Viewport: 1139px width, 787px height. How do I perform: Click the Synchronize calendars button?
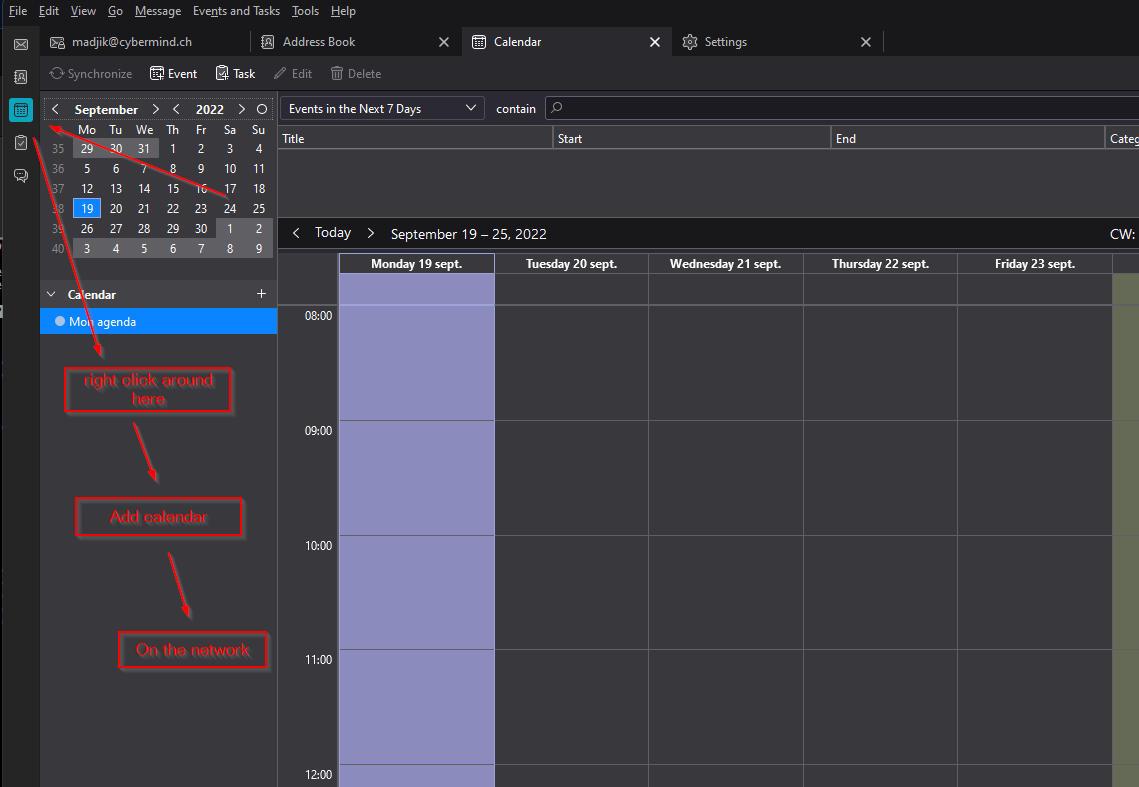coord(91,74)
